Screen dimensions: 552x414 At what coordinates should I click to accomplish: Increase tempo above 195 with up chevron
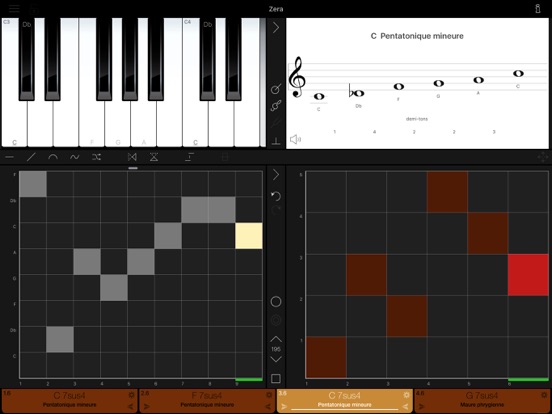point(276,339)
